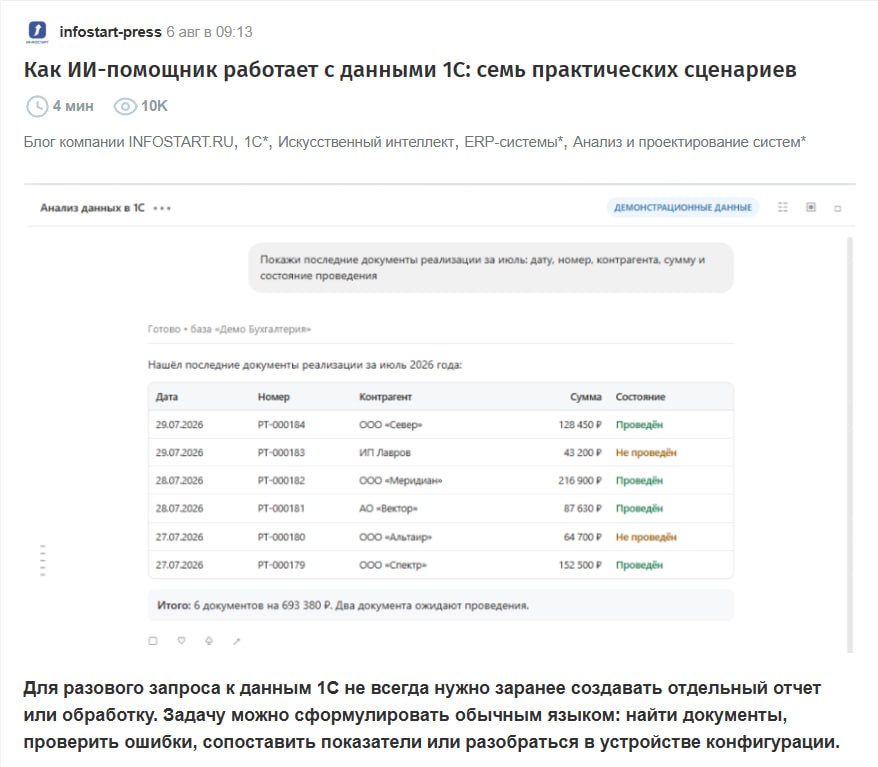The width and height of the screenshot is (878, 767).
Task: Click the grid-list view icon beside the demo badge
Action: [783, 207]
